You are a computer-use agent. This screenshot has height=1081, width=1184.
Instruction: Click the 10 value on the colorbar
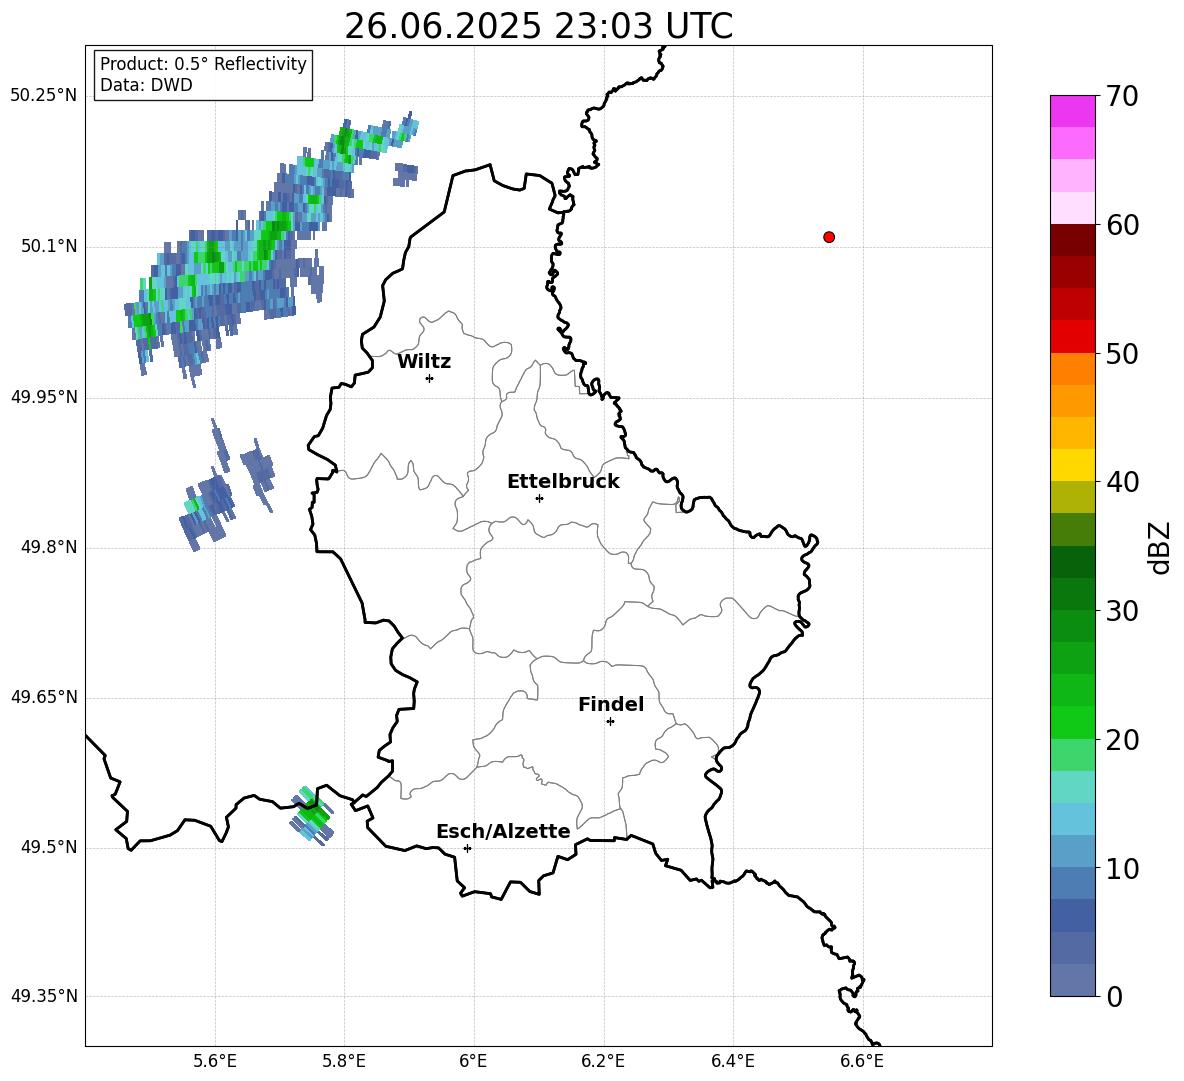(x=1121, y=868)
